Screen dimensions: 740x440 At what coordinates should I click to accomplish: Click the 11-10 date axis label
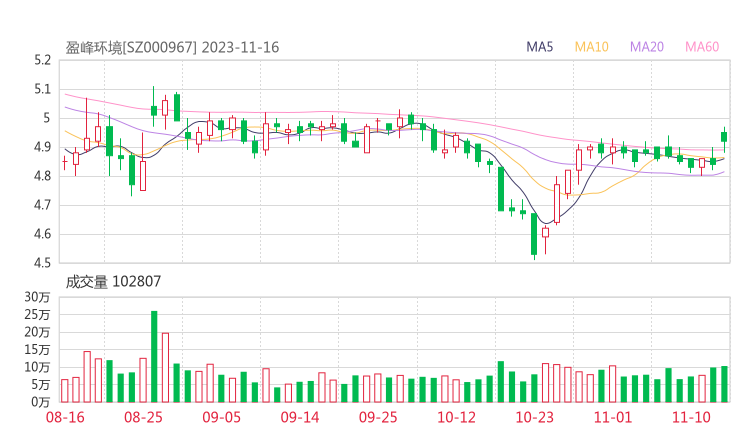pyautogui.click(x=691, y=417)
